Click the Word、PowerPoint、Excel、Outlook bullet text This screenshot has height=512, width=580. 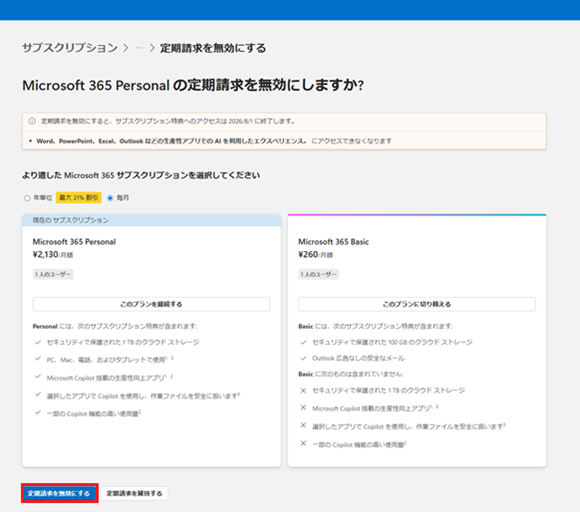tap(214, 141)
